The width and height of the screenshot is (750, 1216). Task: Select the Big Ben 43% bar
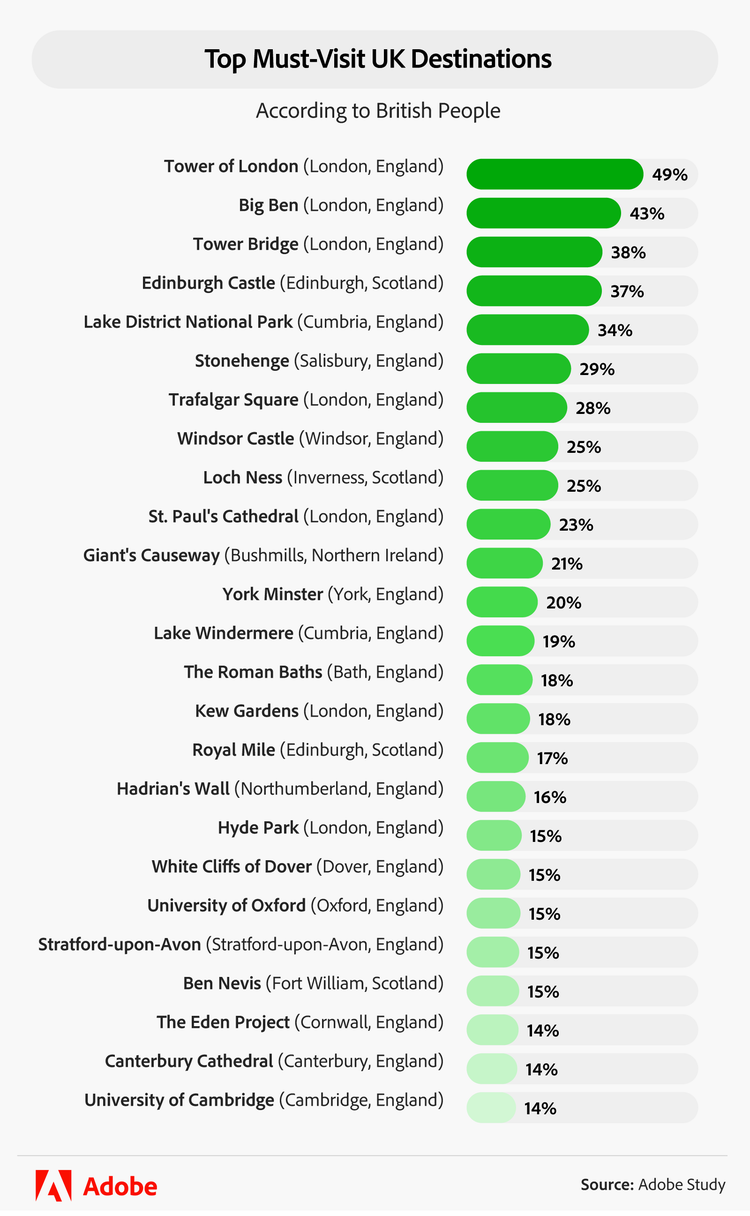(544, 213)
